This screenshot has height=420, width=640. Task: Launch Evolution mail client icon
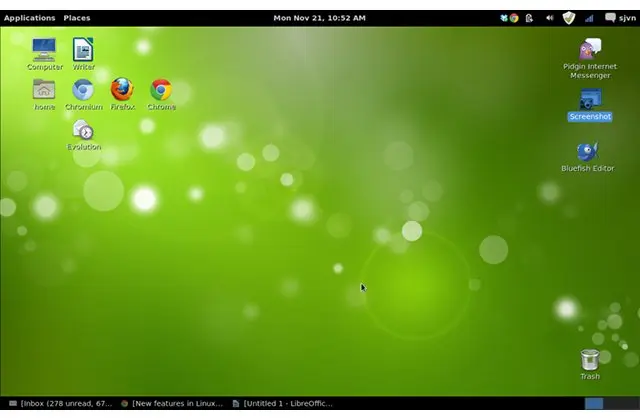83,131
